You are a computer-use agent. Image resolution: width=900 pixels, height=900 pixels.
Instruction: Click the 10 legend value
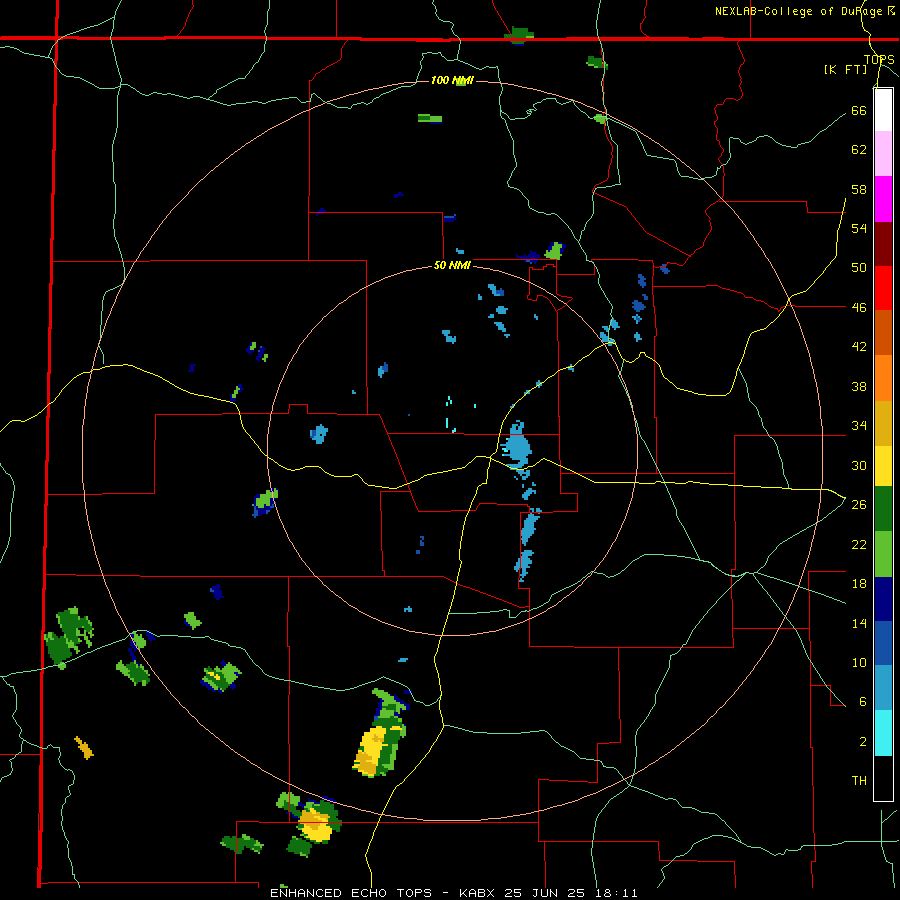point(859,663)
